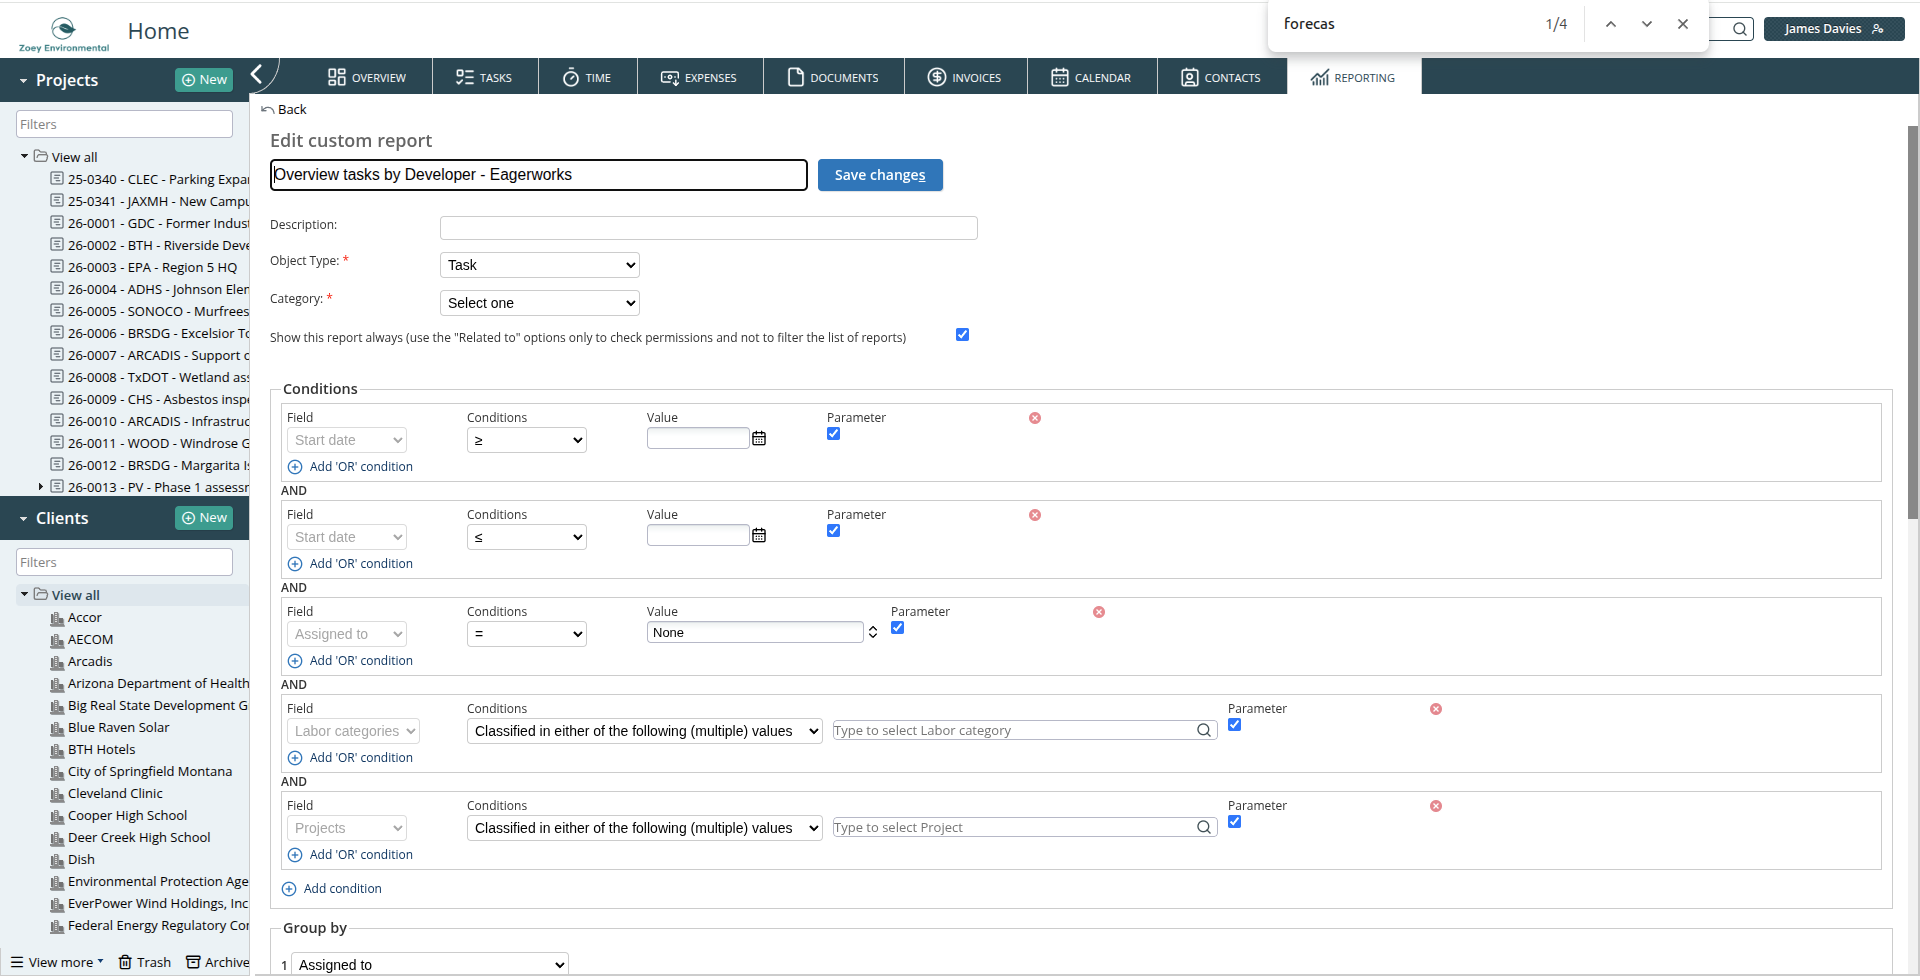Switch to the Tasks tab

pyautogui.click(x=485, y=77)
